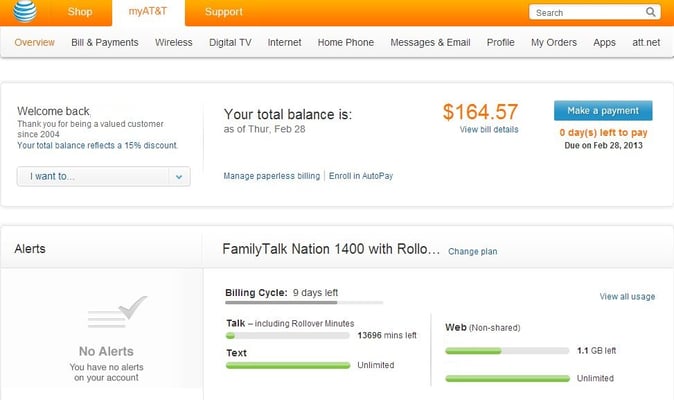
Task: Click the Web 1.1 GB left usage bar
Action: (507, 351)
